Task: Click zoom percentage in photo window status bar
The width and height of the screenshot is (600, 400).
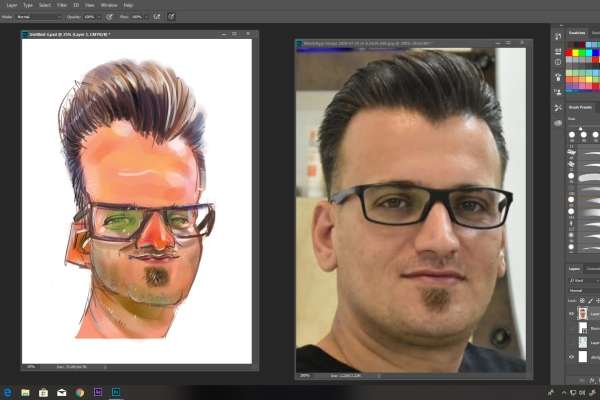Action: (x=305, y=376)
